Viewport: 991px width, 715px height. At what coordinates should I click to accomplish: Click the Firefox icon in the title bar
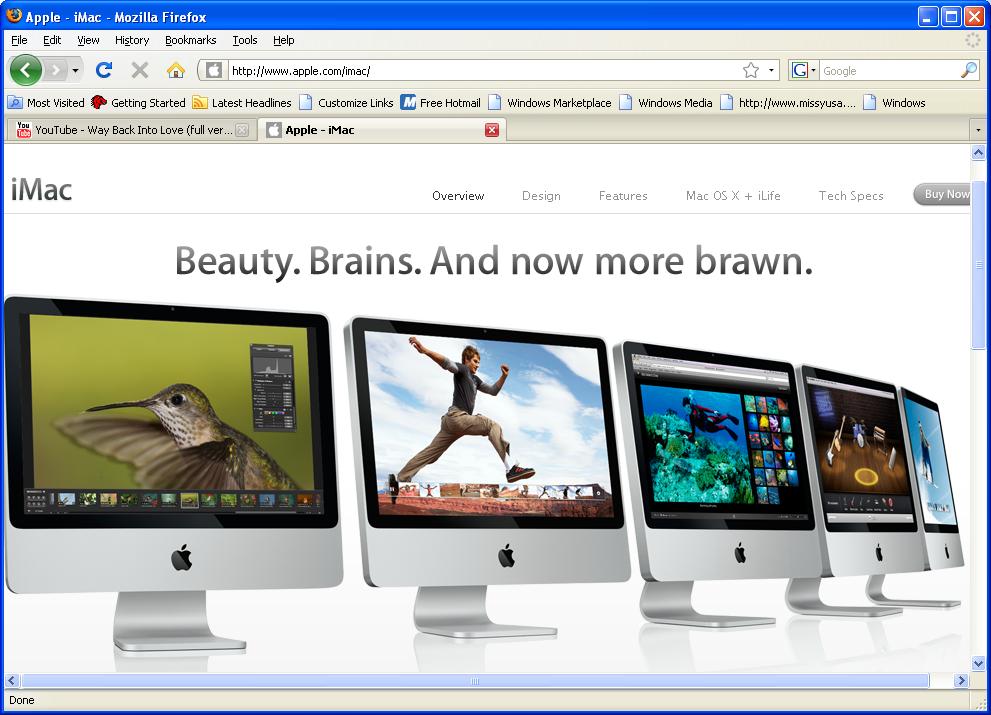pyautogui.click(x=14, y=15)
